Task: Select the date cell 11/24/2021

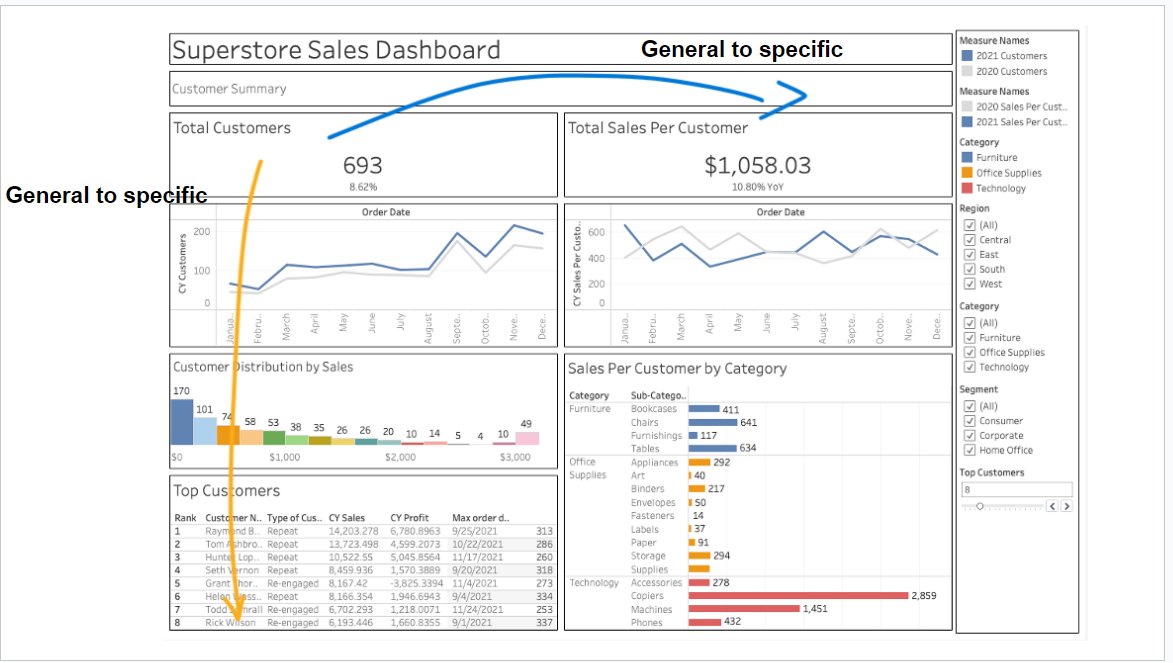Action: pos(477,609)
